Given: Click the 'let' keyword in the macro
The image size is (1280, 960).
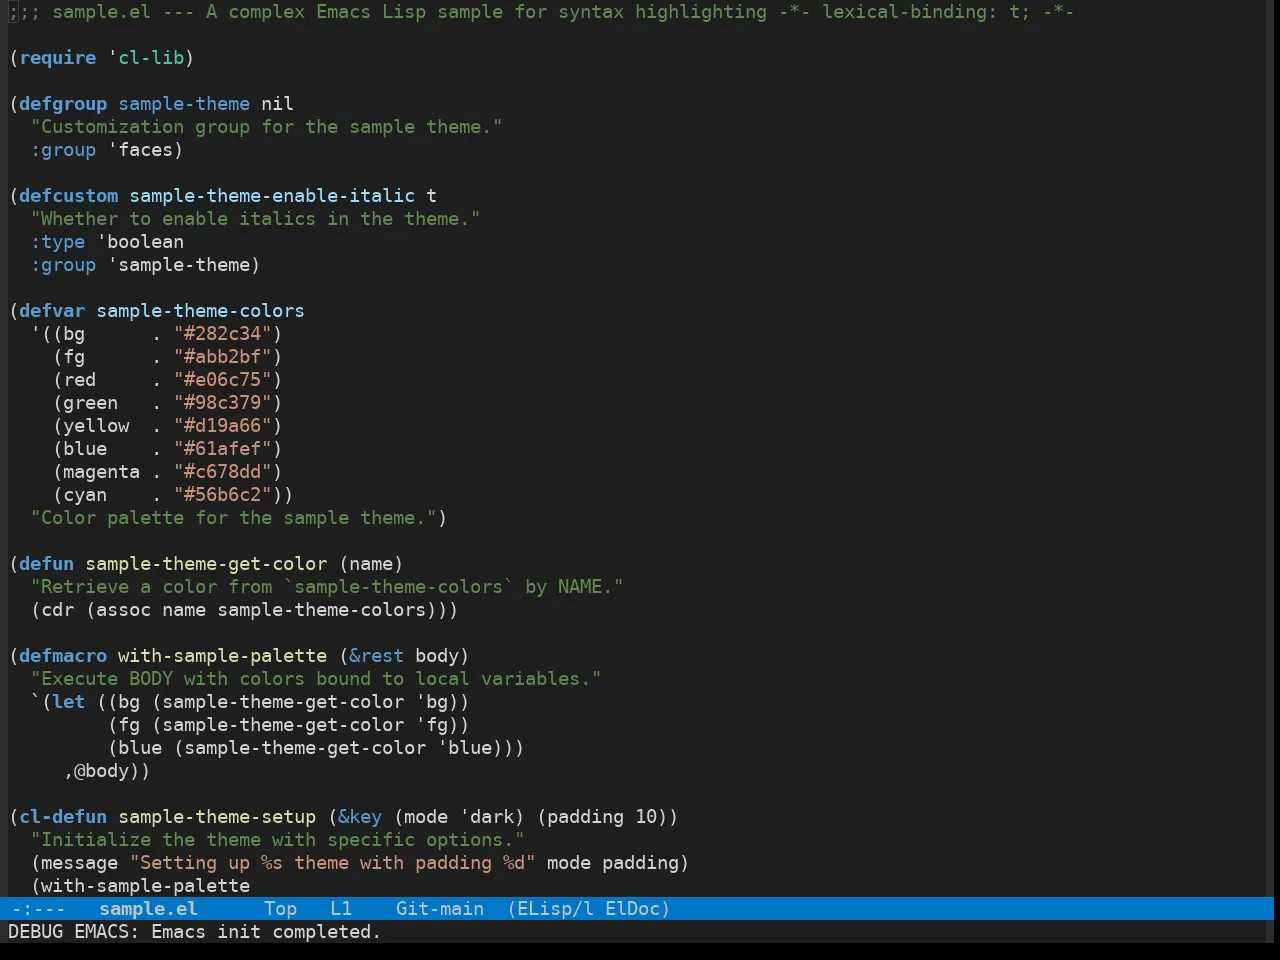Looking at the screenshot, I should tap(69, 701).
